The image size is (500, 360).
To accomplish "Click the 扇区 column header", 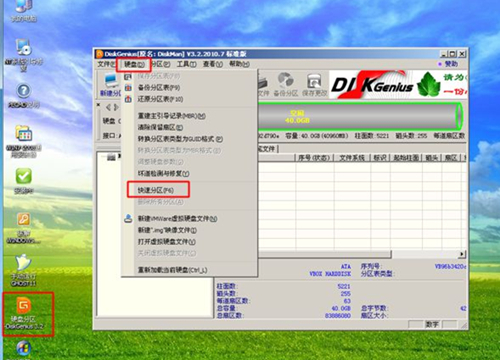I will pos(451,158).
